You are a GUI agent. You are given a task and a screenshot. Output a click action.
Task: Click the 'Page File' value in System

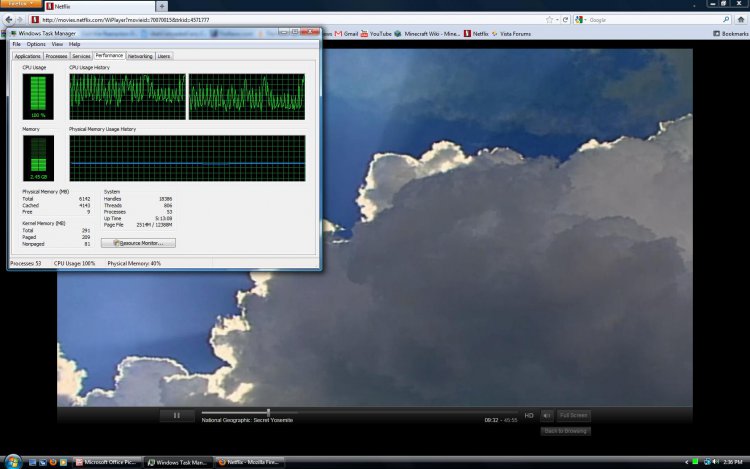(x=154, y=225)
